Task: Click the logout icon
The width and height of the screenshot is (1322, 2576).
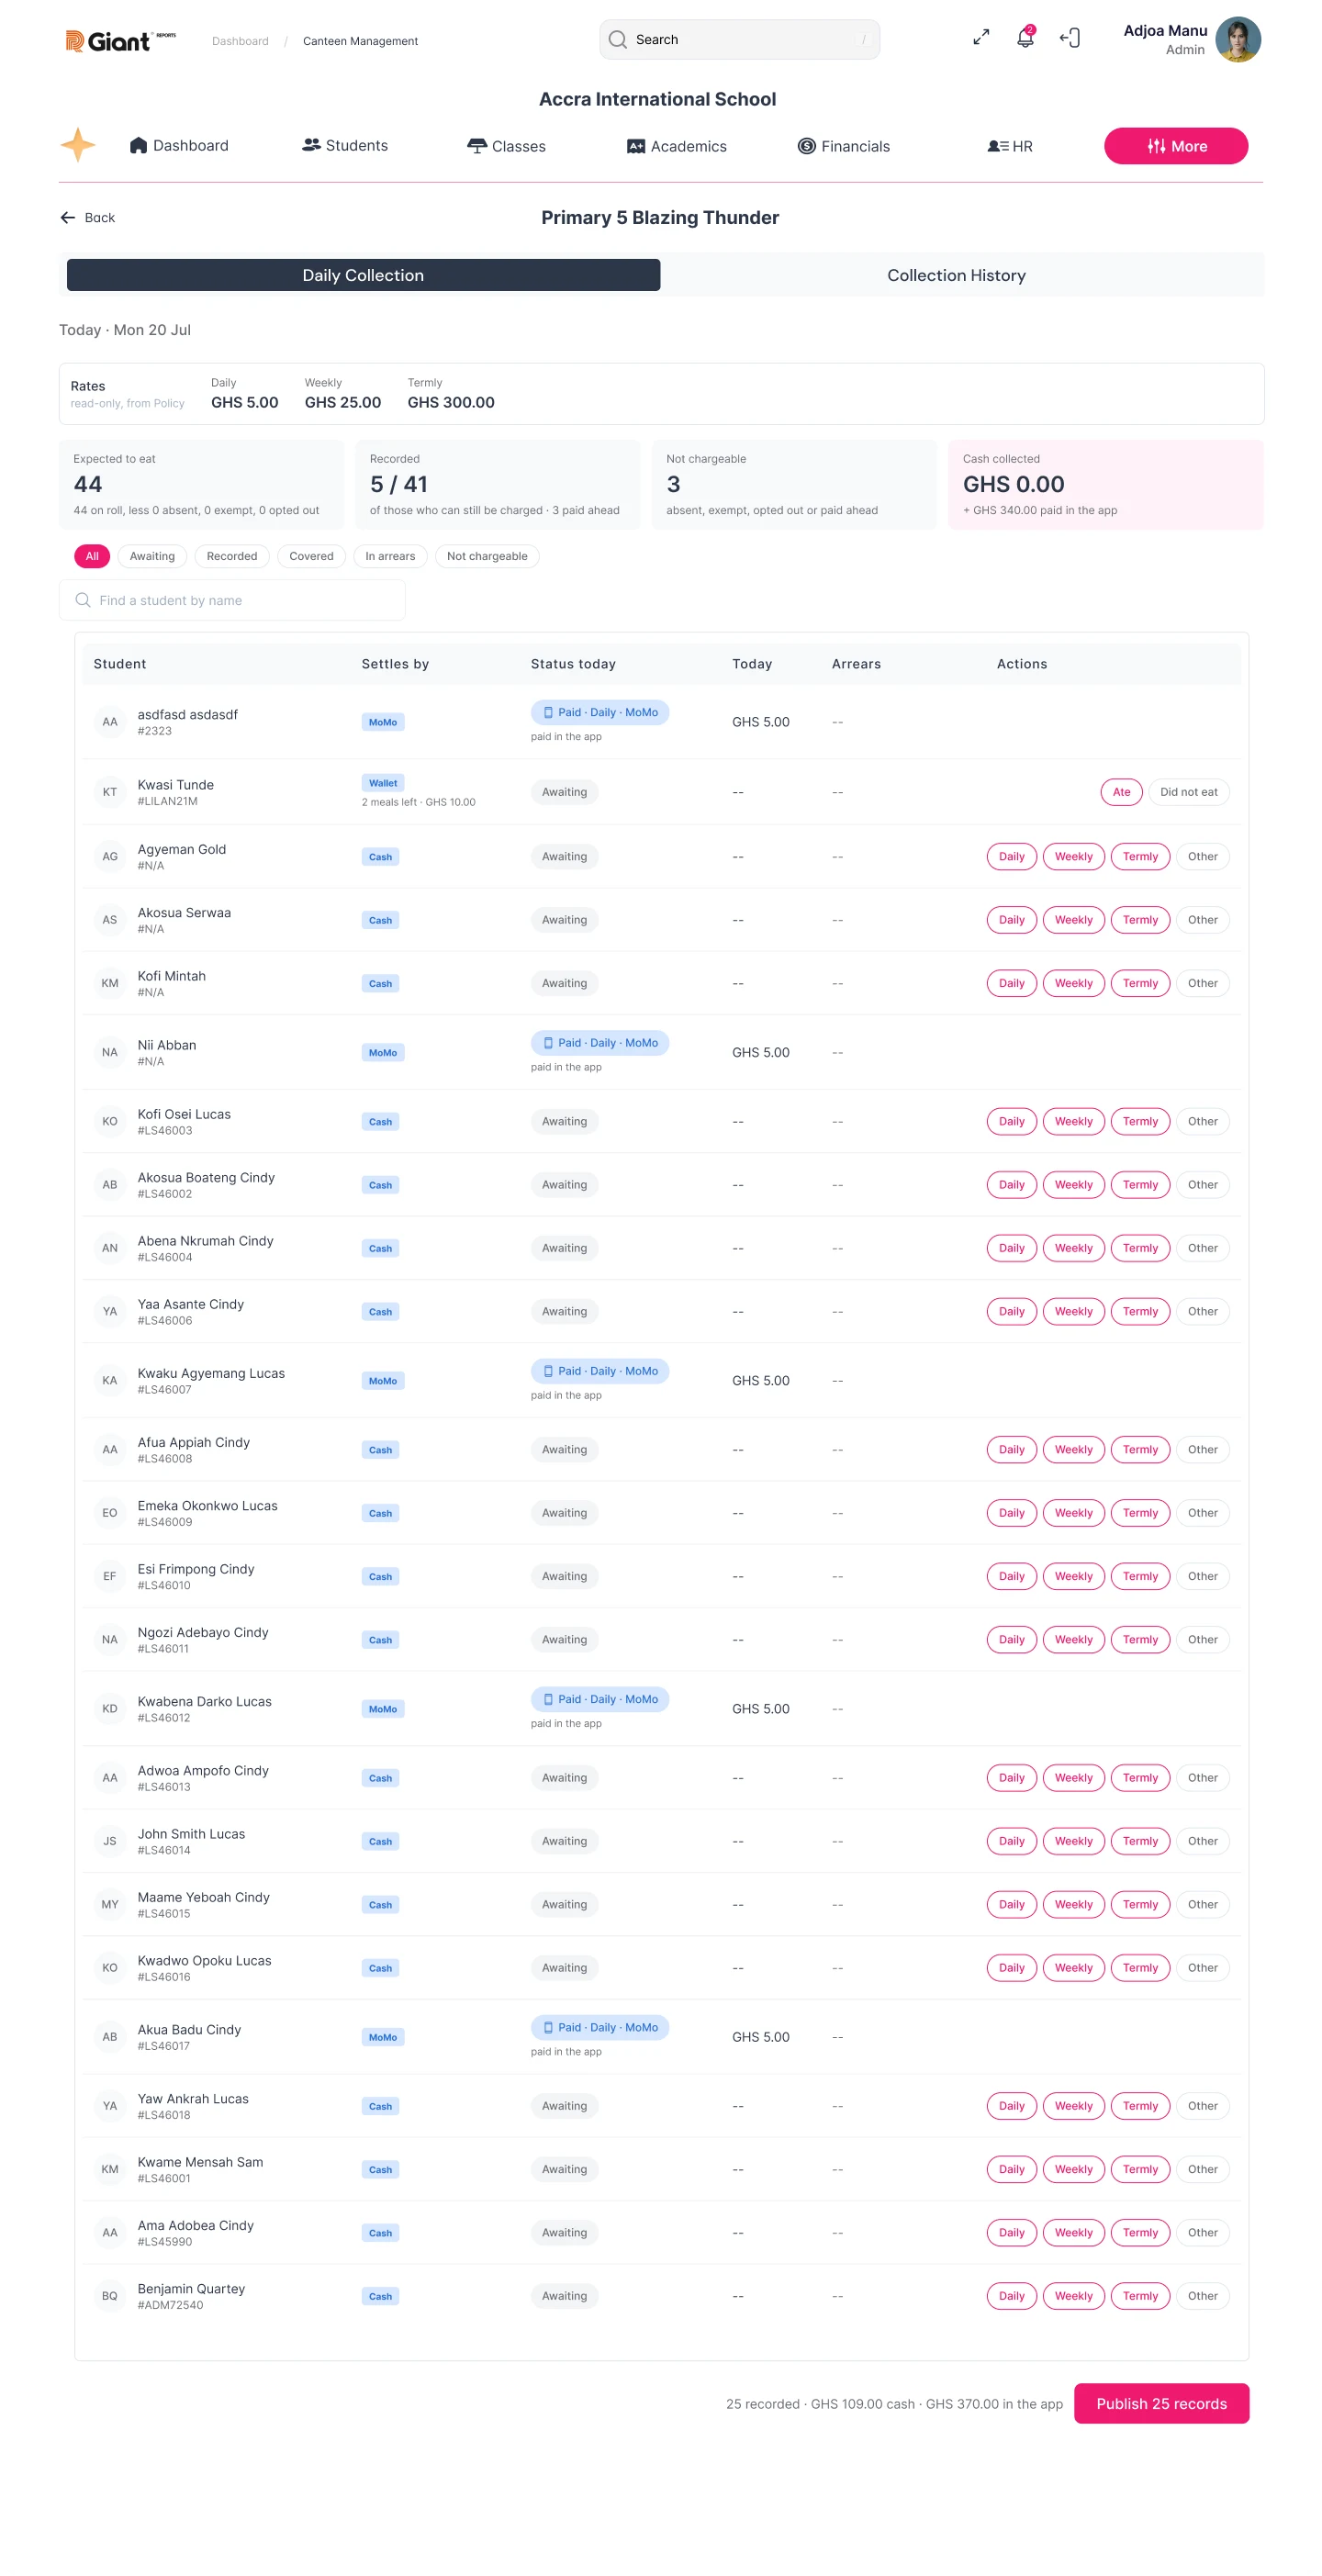Action: pyautogui.click(x=1070, y=39)
